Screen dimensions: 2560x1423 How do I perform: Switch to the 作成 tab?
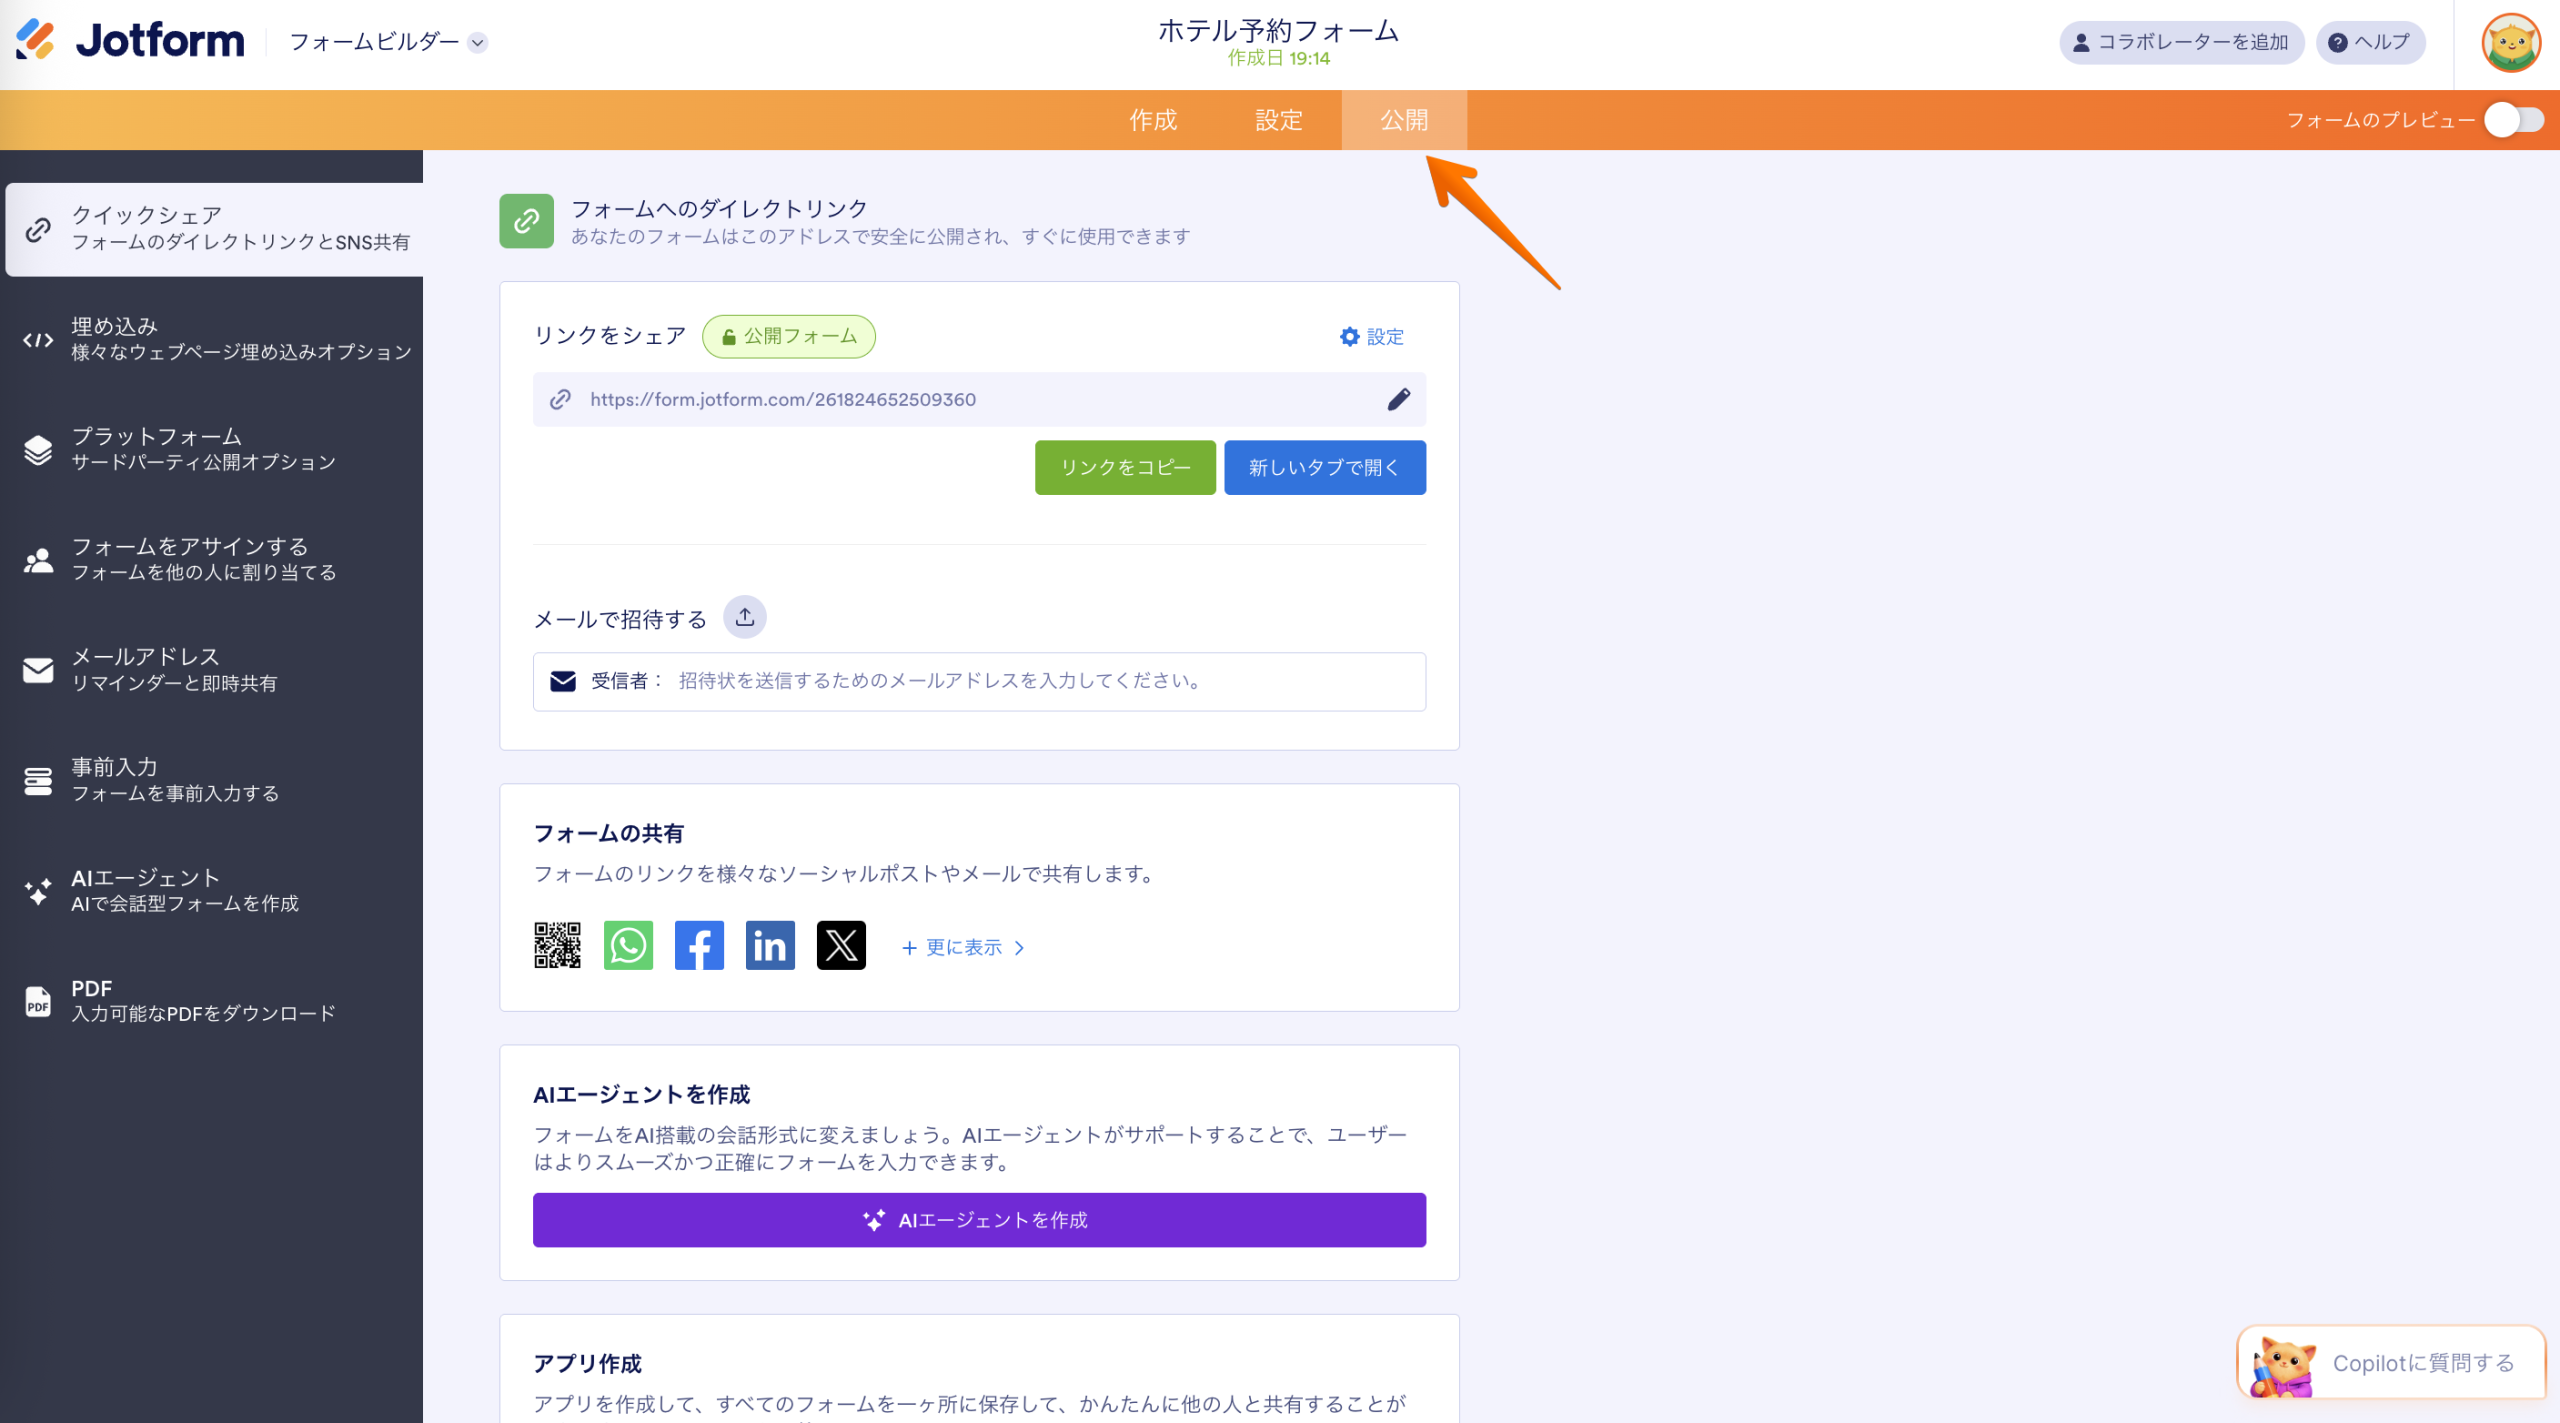click(x=1153, y=120)
